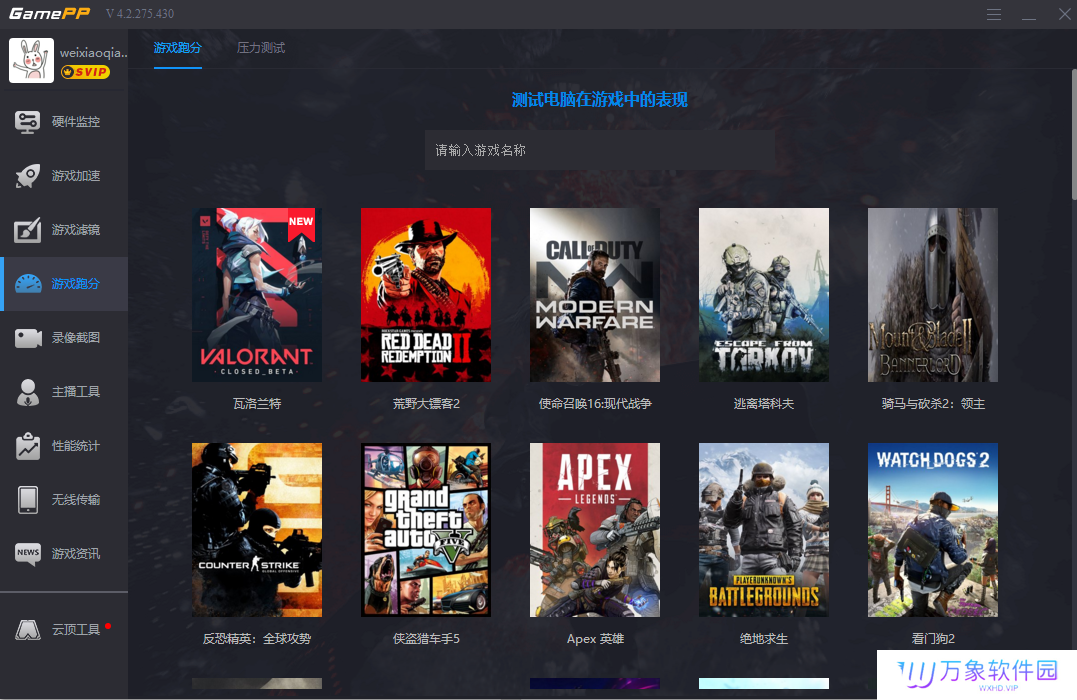Screen dimensions: 1077x700
Task: Click the 主播工具 sidebar label
Action: [76, 392]
